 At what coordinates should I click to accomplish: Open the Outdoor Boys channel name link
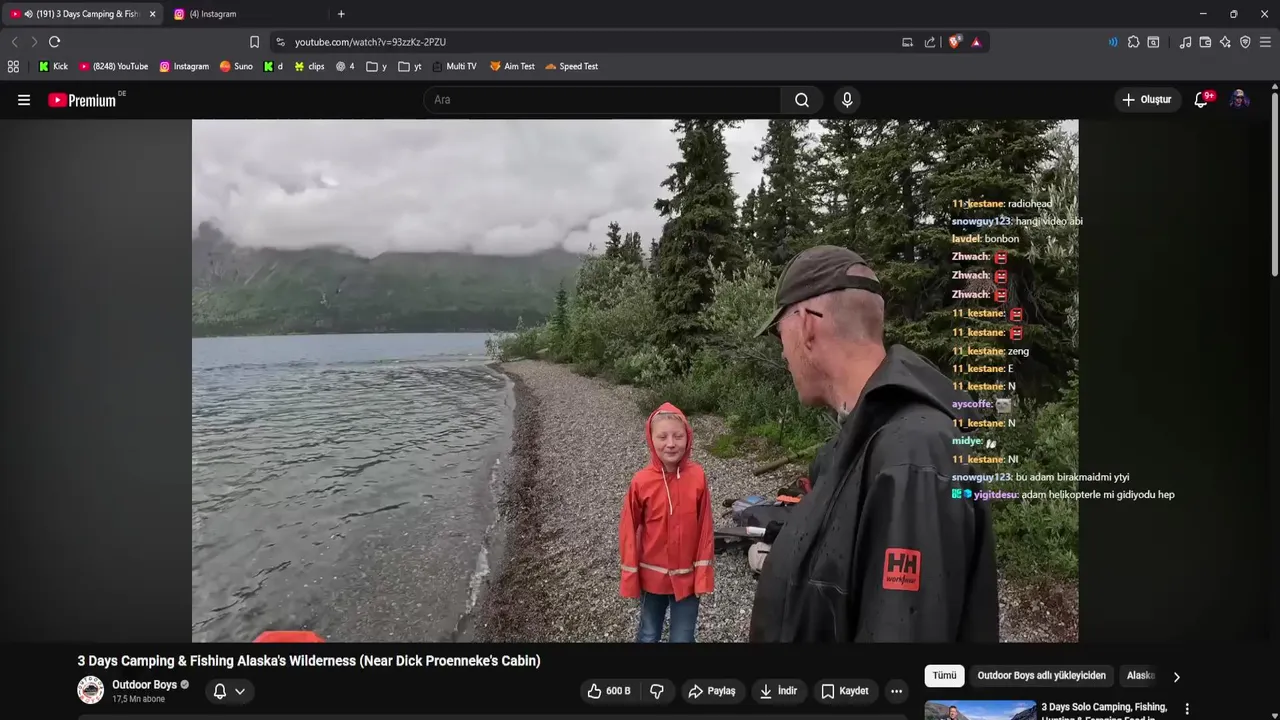(144, 685)
